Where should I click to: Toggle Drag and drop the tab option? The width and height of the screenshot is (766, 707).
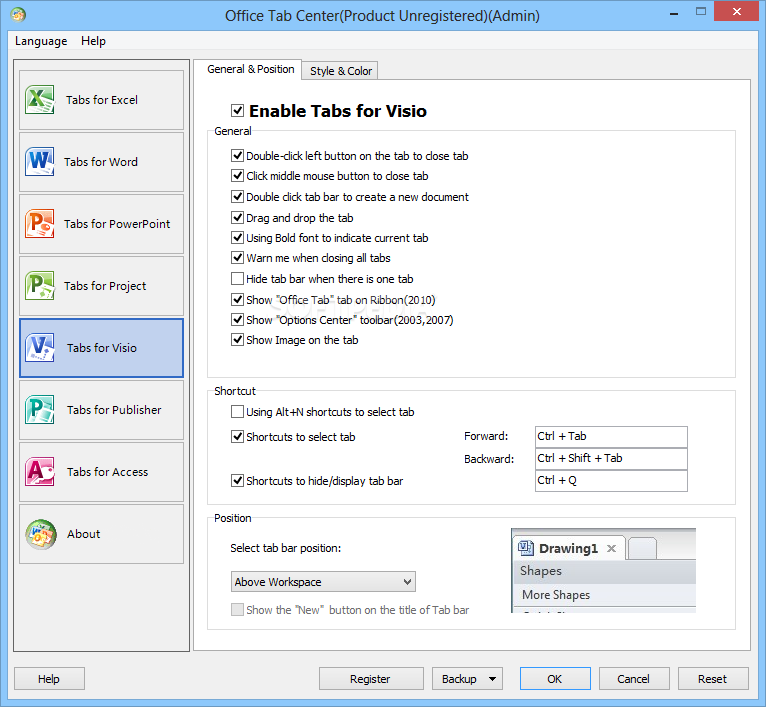point(237,217)
